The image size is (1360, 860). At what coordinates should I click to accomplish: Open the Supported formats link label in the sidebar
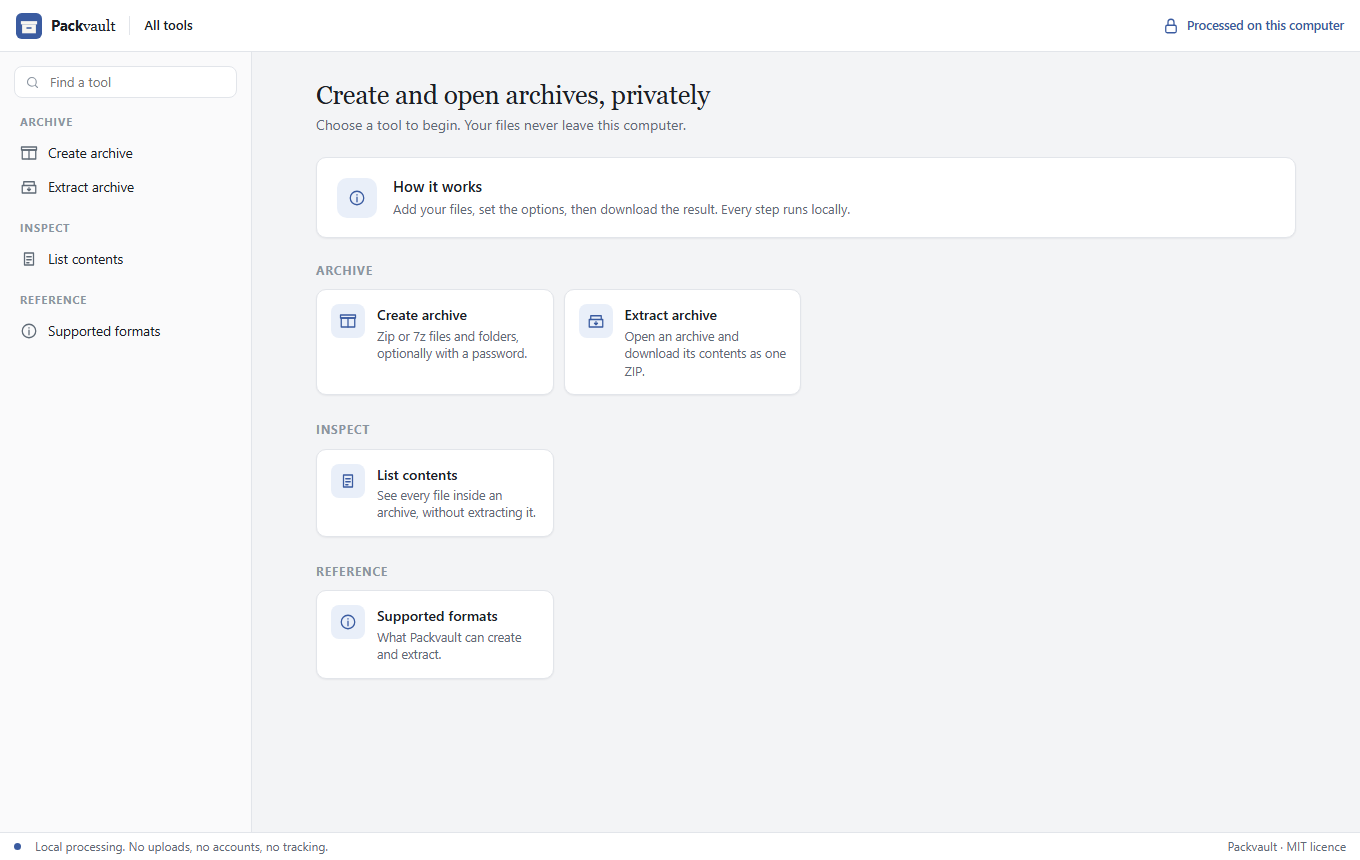coord(104,331)
